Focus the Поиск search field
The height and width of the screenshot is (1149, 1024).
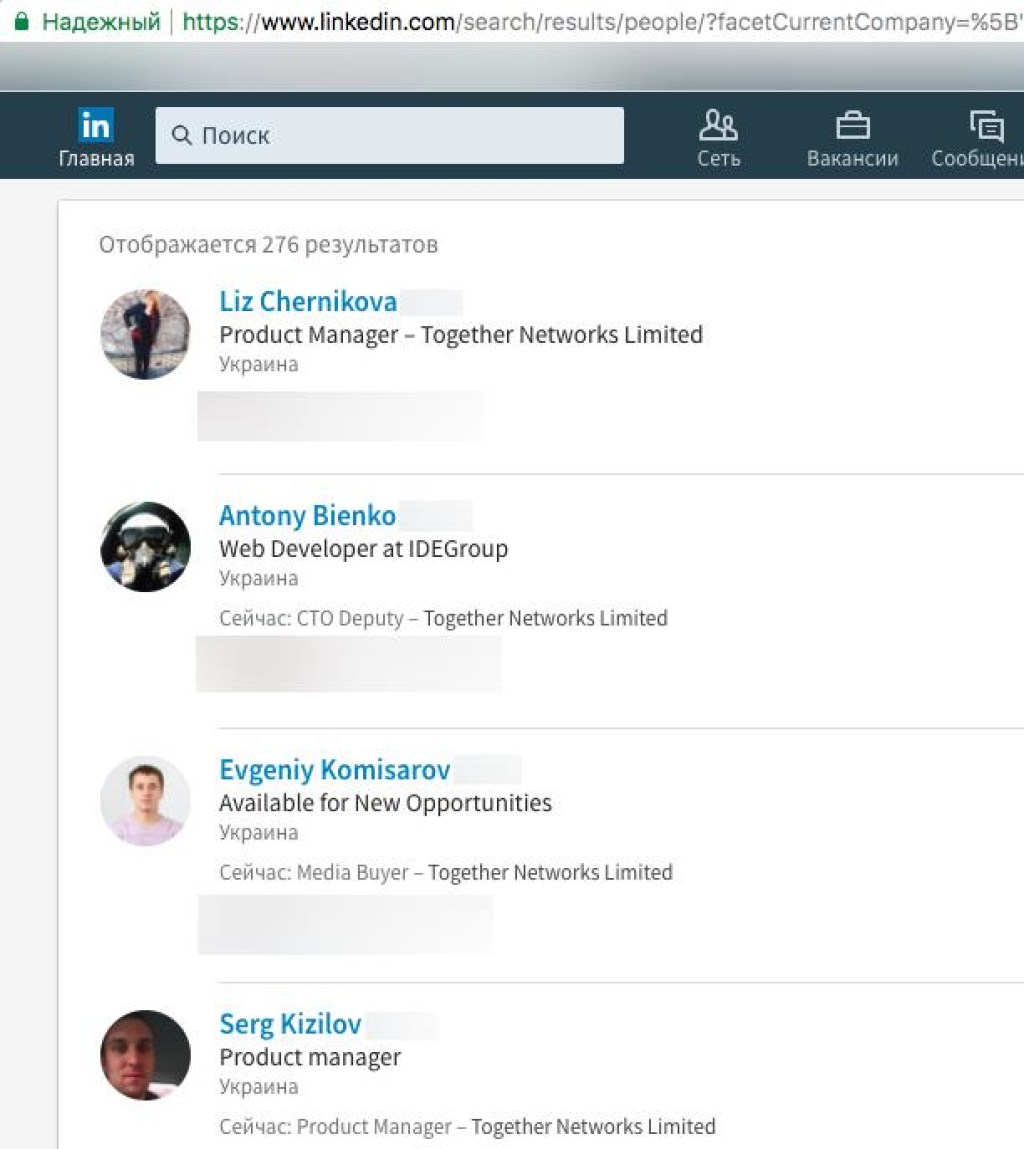389,136
